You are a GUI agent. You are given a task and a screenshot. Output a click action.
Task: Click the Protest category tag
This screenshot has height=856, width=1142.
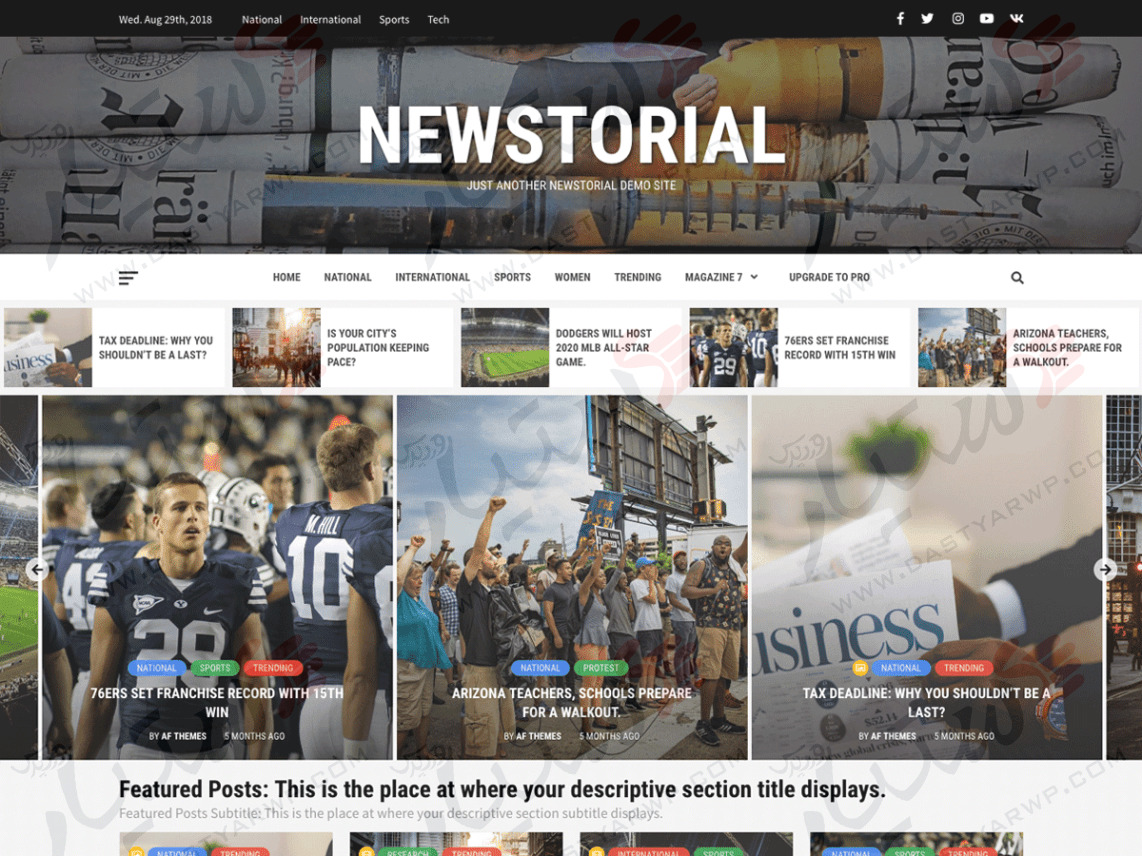click(x=601, y=668)
